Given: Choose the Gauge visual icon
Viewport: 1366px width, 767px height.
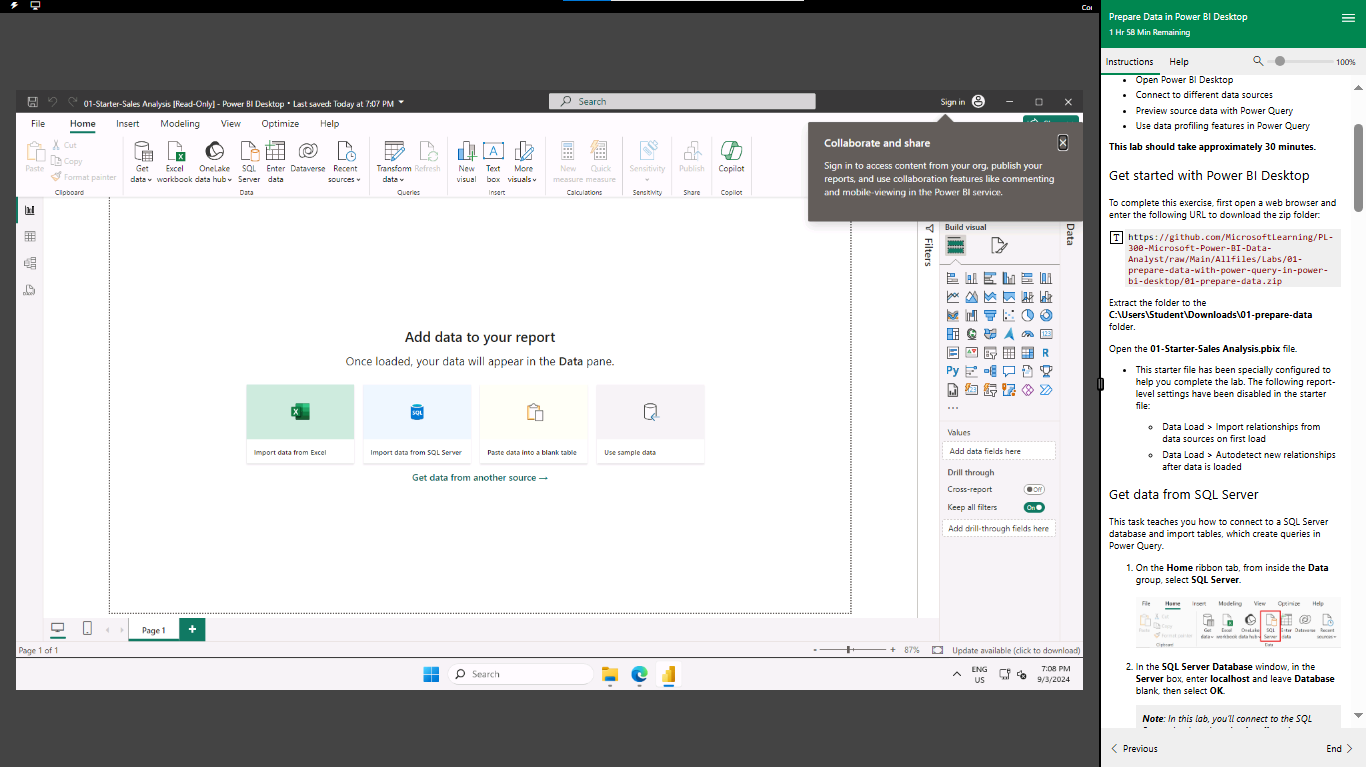Looking at the screenshot, I should click(x=1027, y=334).
